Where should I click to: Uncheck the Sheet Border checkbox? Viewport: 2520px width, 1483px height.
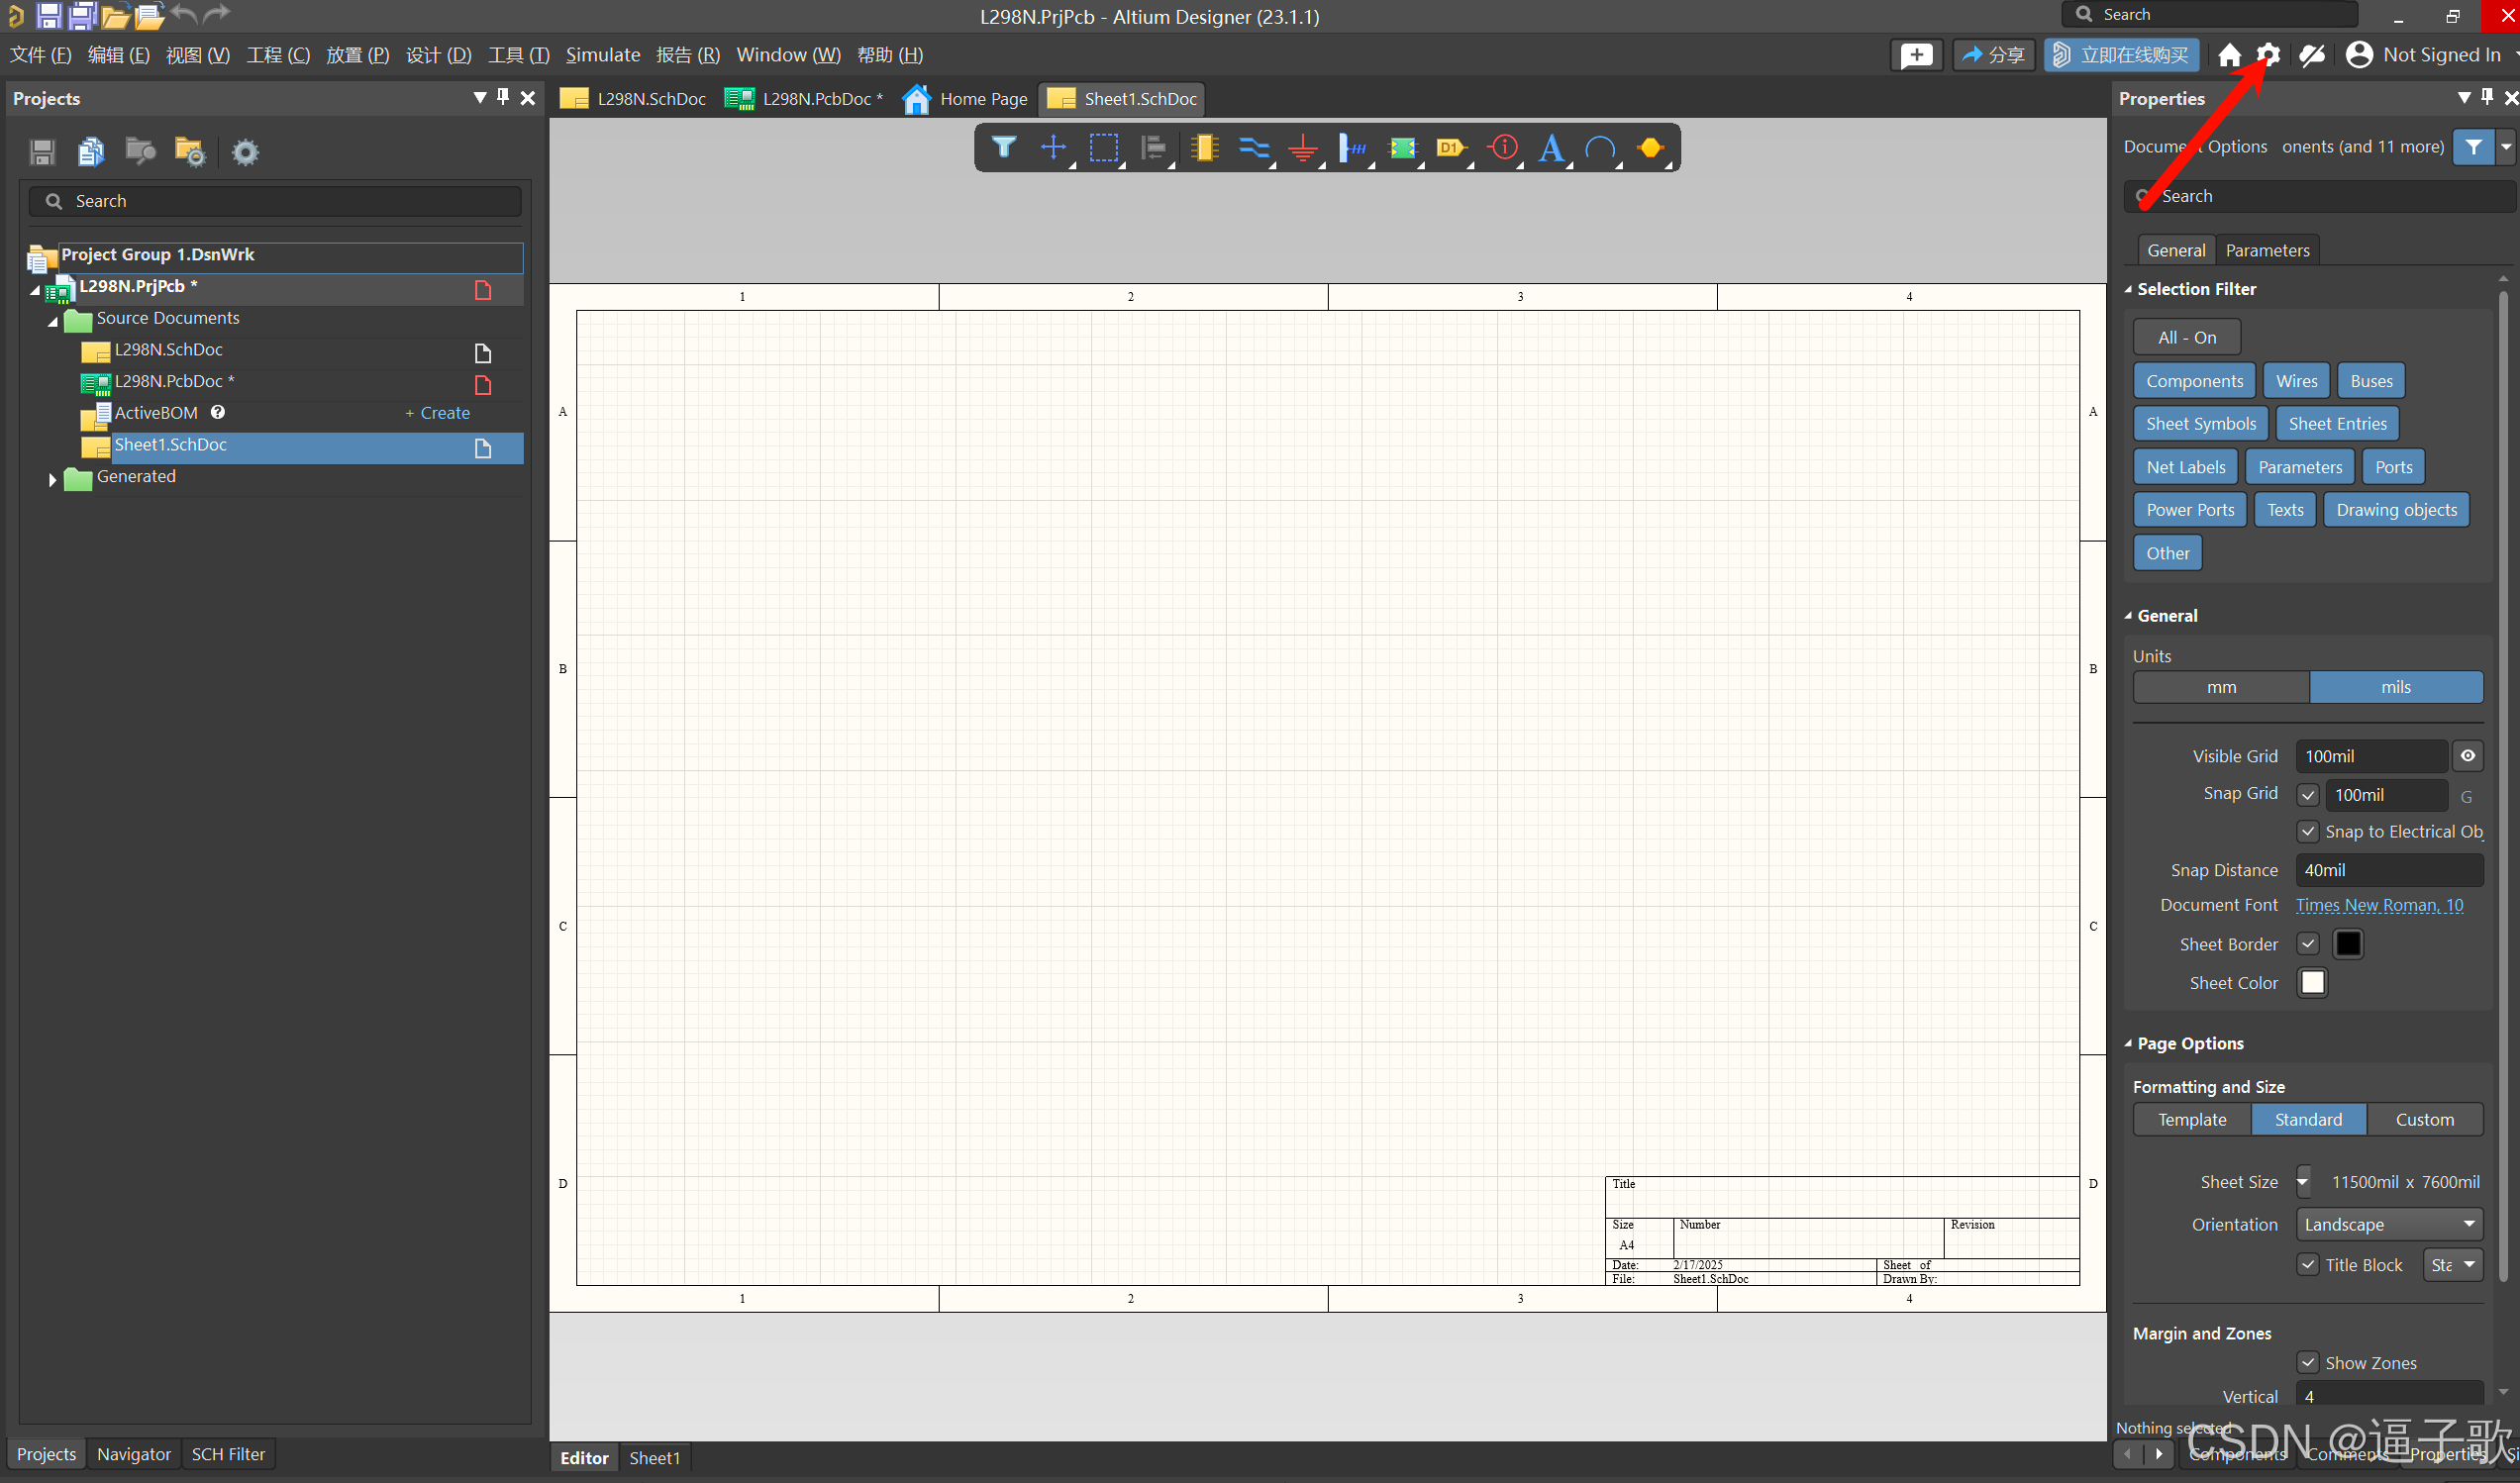click(x=2308, y=944)
